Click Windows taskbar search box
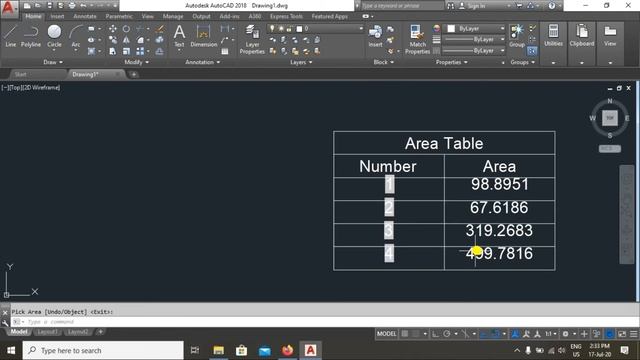 (x=103, y=350)
